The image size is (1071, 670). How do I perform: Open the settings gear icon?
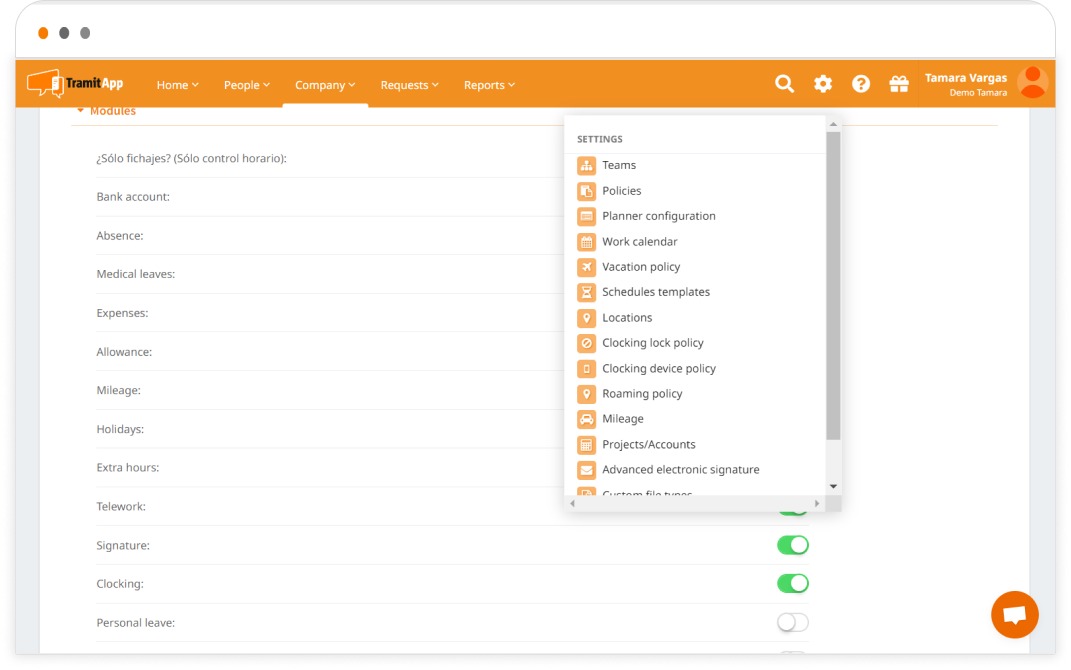pos(822,84)
